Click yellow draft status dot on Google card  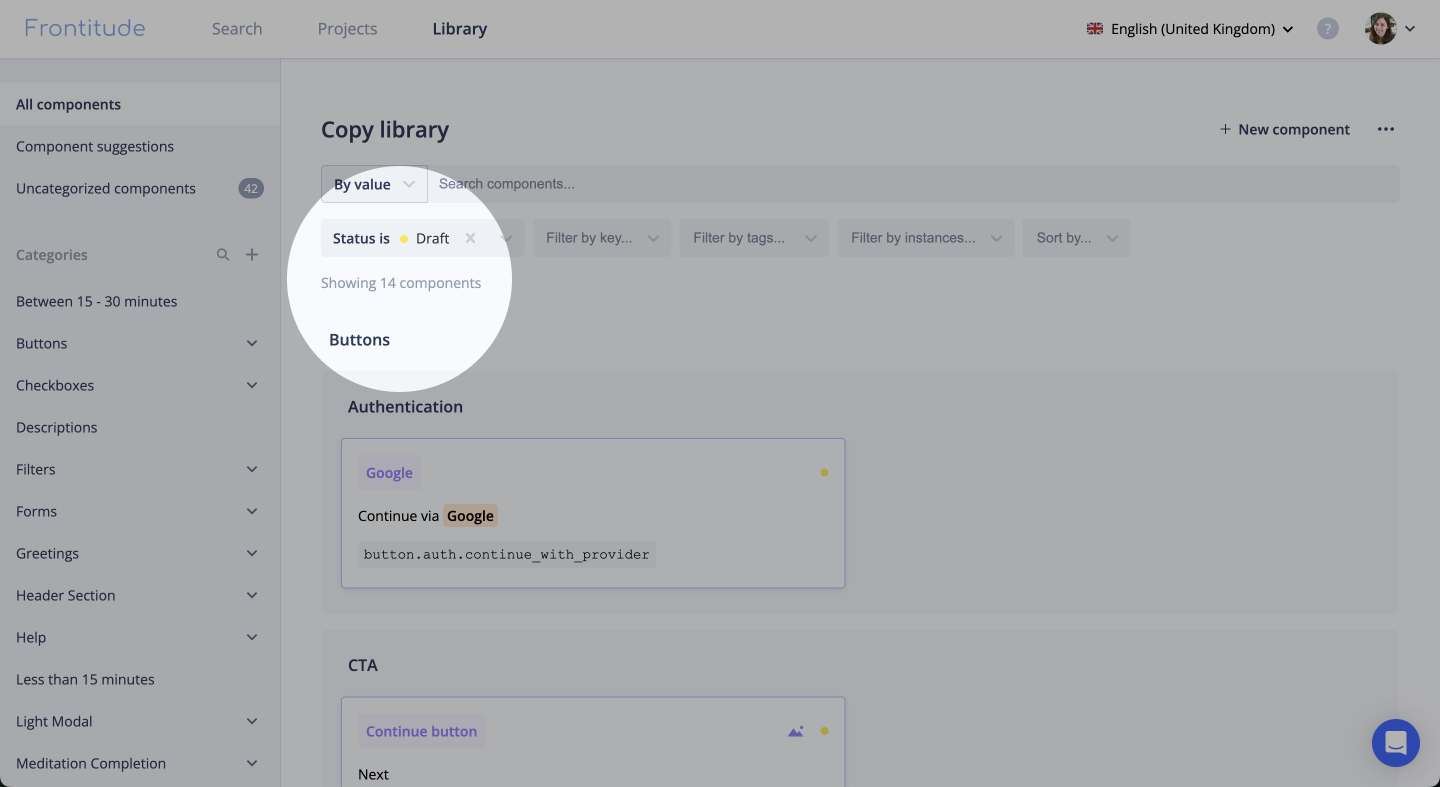click(824, 473)
